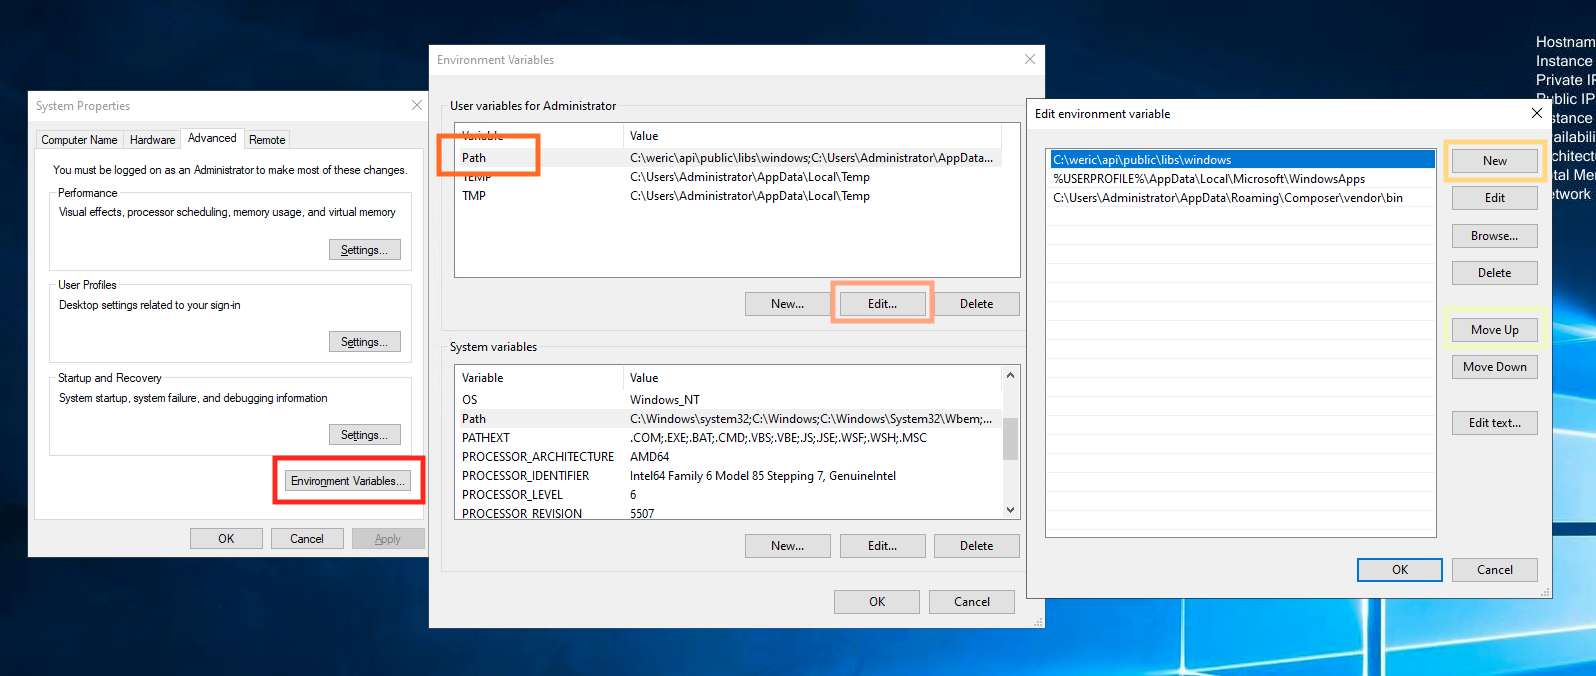Delete the selected user variable
Screen dimensions: 1596x676
point(976,304)
